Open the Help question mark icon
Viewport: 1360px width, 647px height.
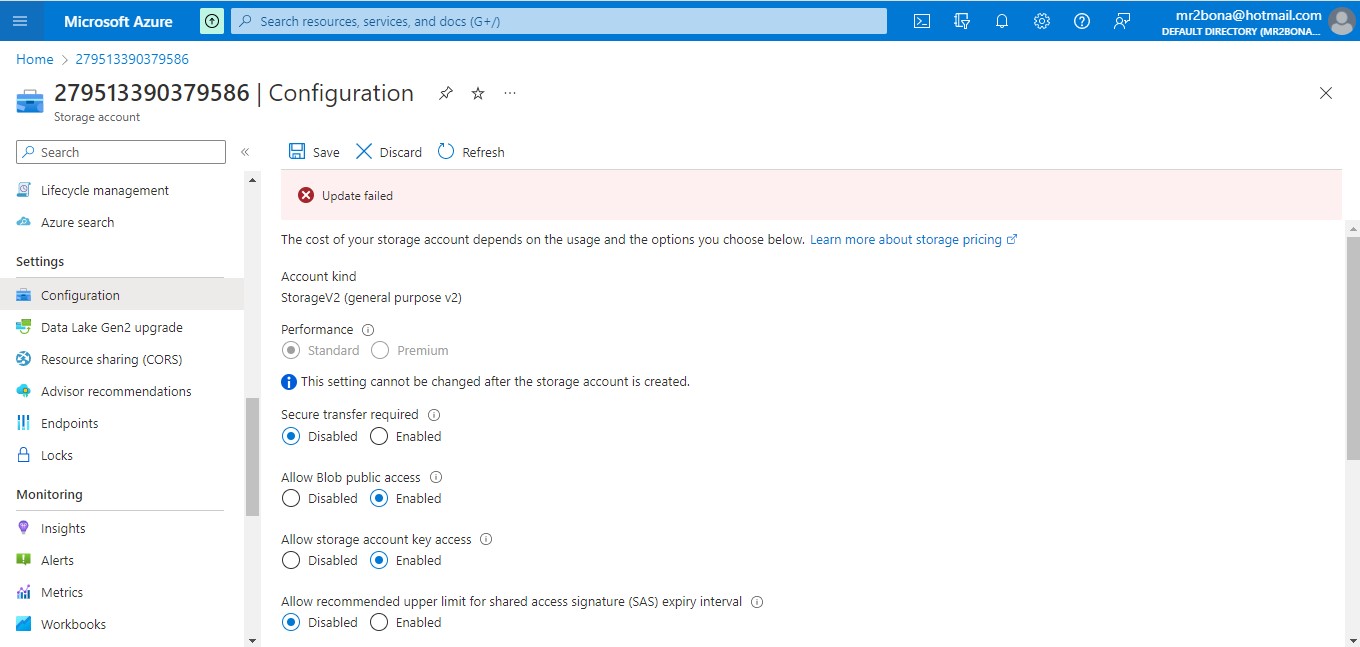point(1081,21)
